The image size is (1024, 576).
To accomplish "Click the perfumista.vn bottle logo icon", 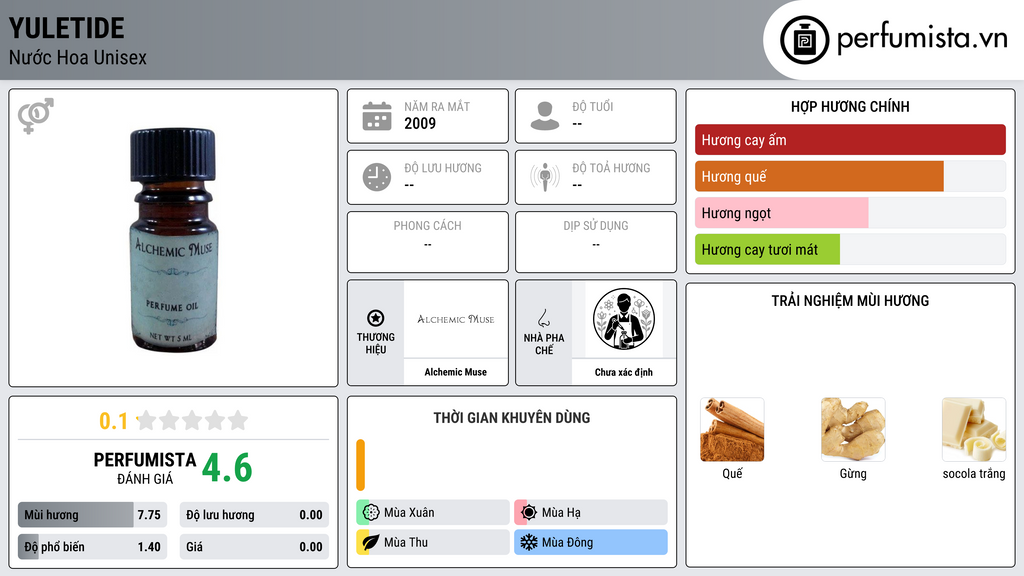I will [804, 40].
